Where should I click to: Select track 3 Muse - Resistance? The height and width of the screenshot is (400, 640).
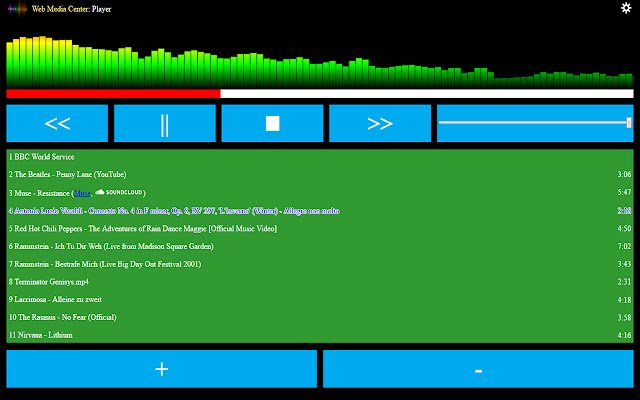pos(320,193)
